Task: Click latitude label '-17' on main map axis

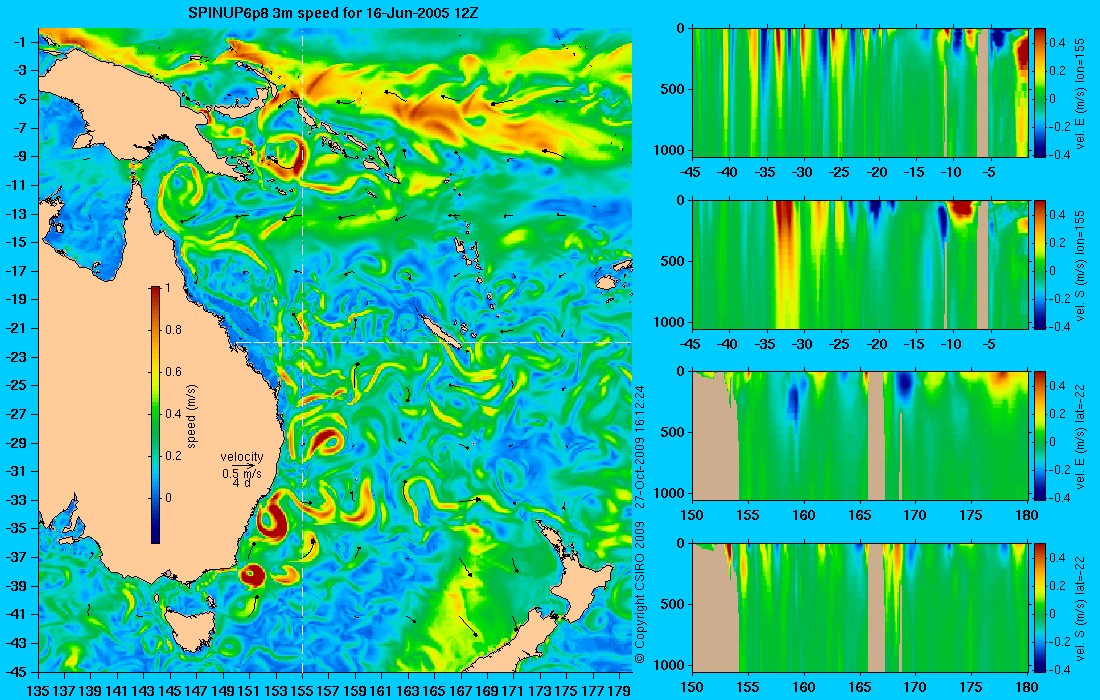Action: pyautogui.click(x=17, y=271)
